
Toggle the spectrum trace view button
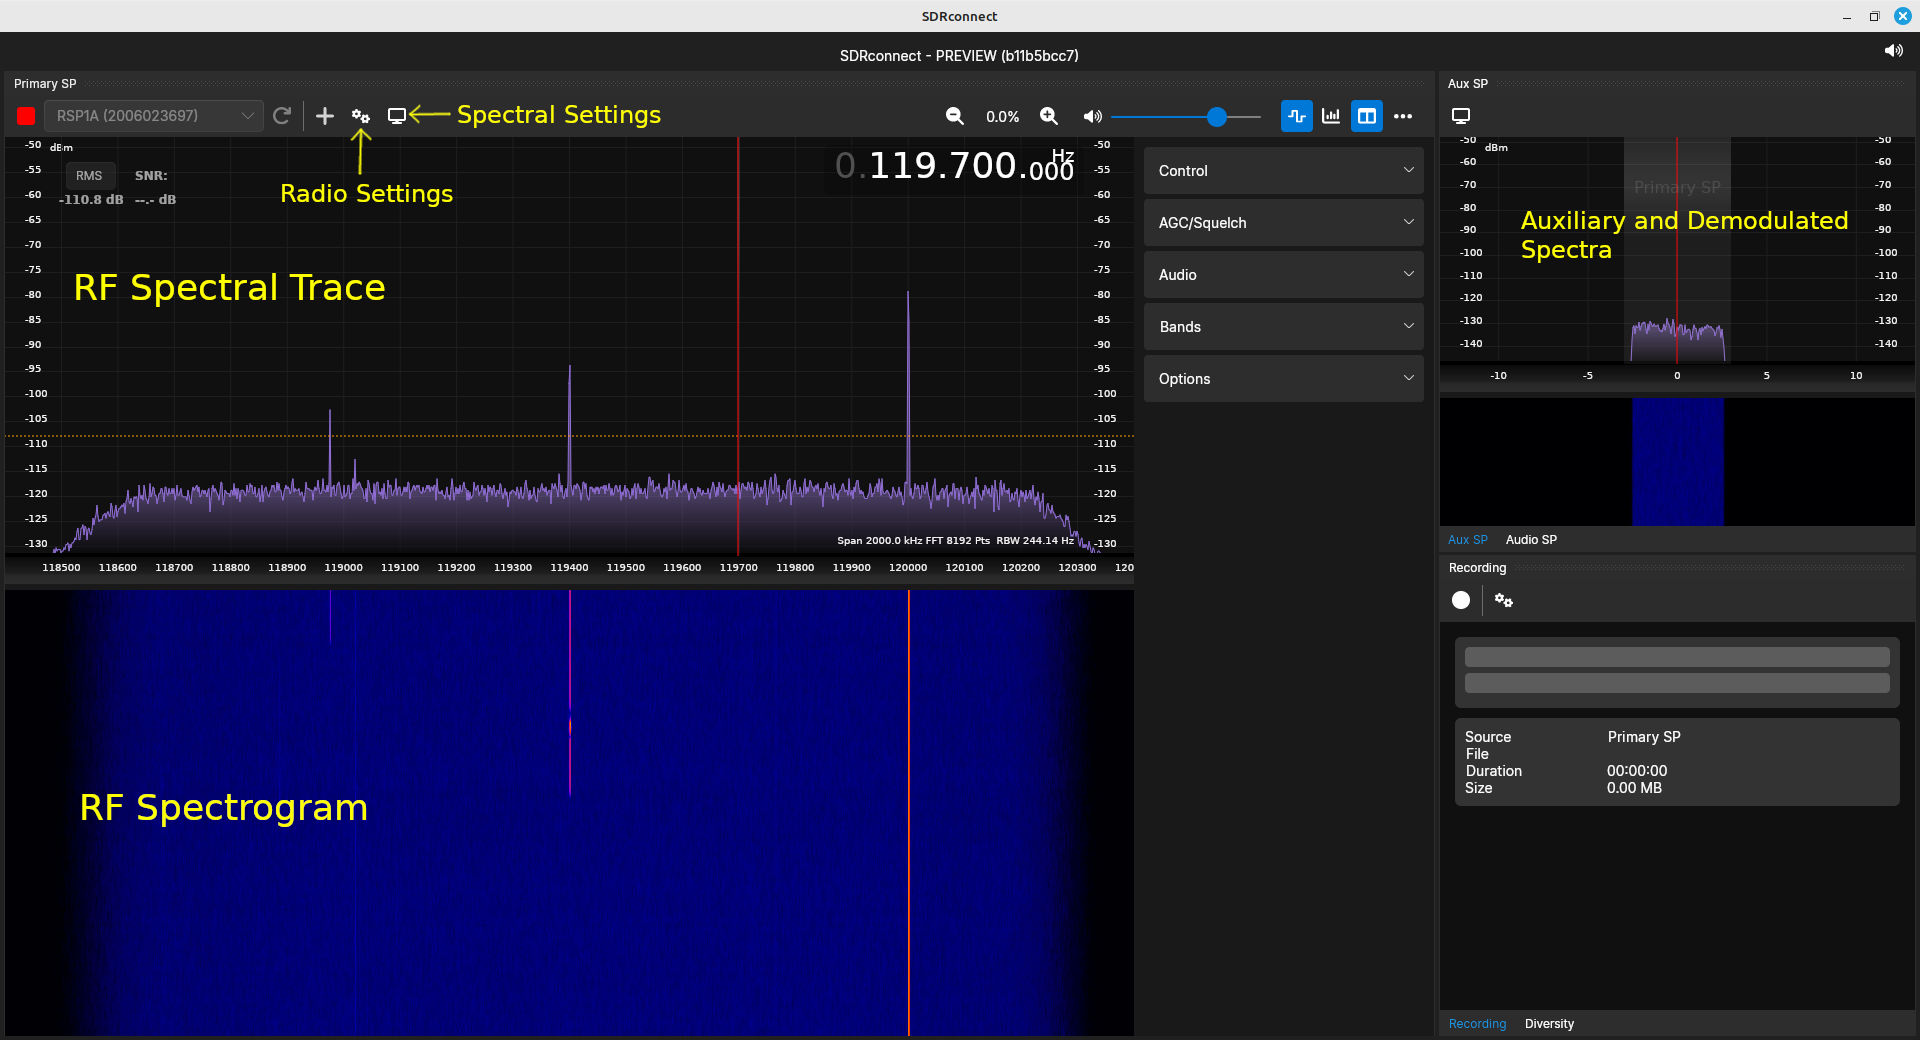coord(1297,116)
